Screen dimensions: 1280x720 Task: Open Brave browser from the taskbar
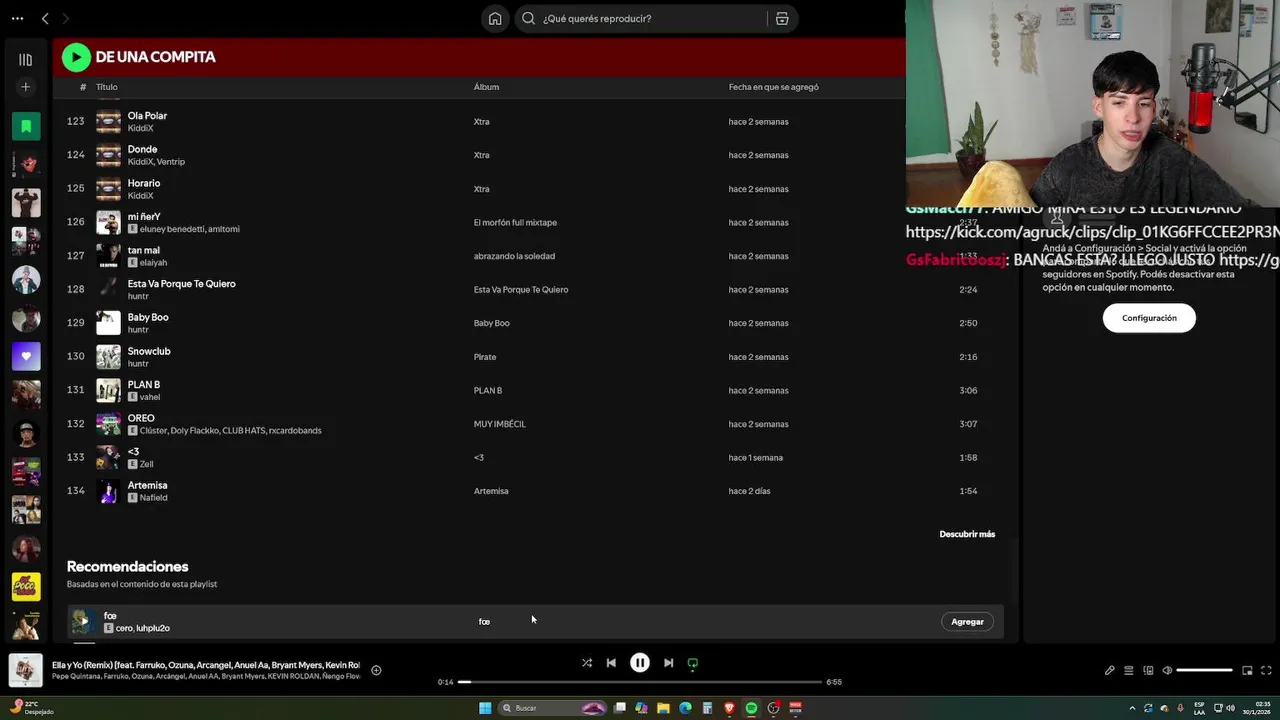point(729,708)
